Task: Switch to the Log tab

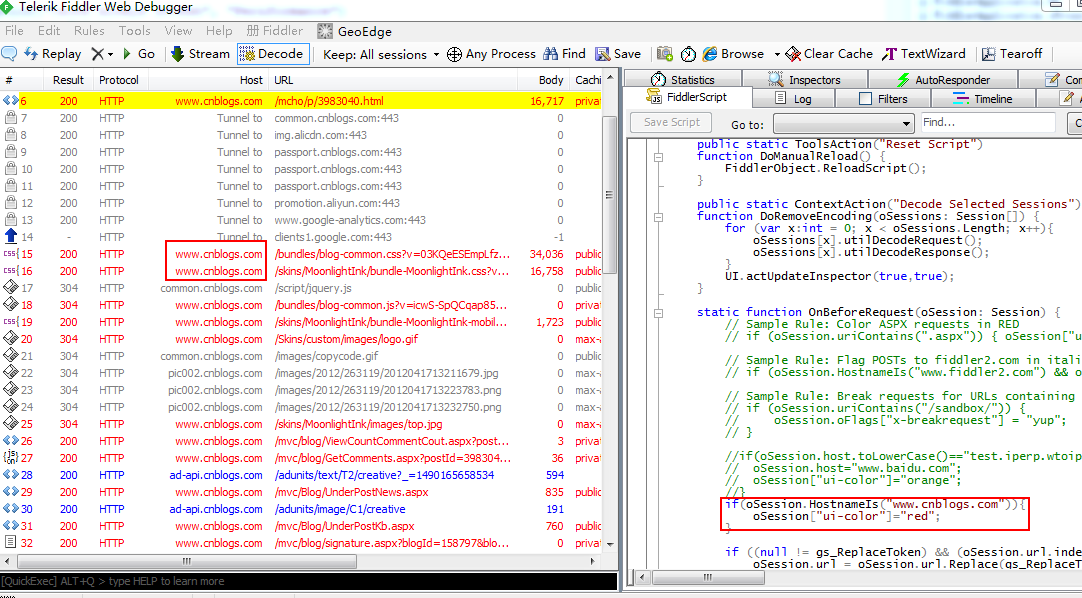Action: pyautogui.click(x=794, y=99)
